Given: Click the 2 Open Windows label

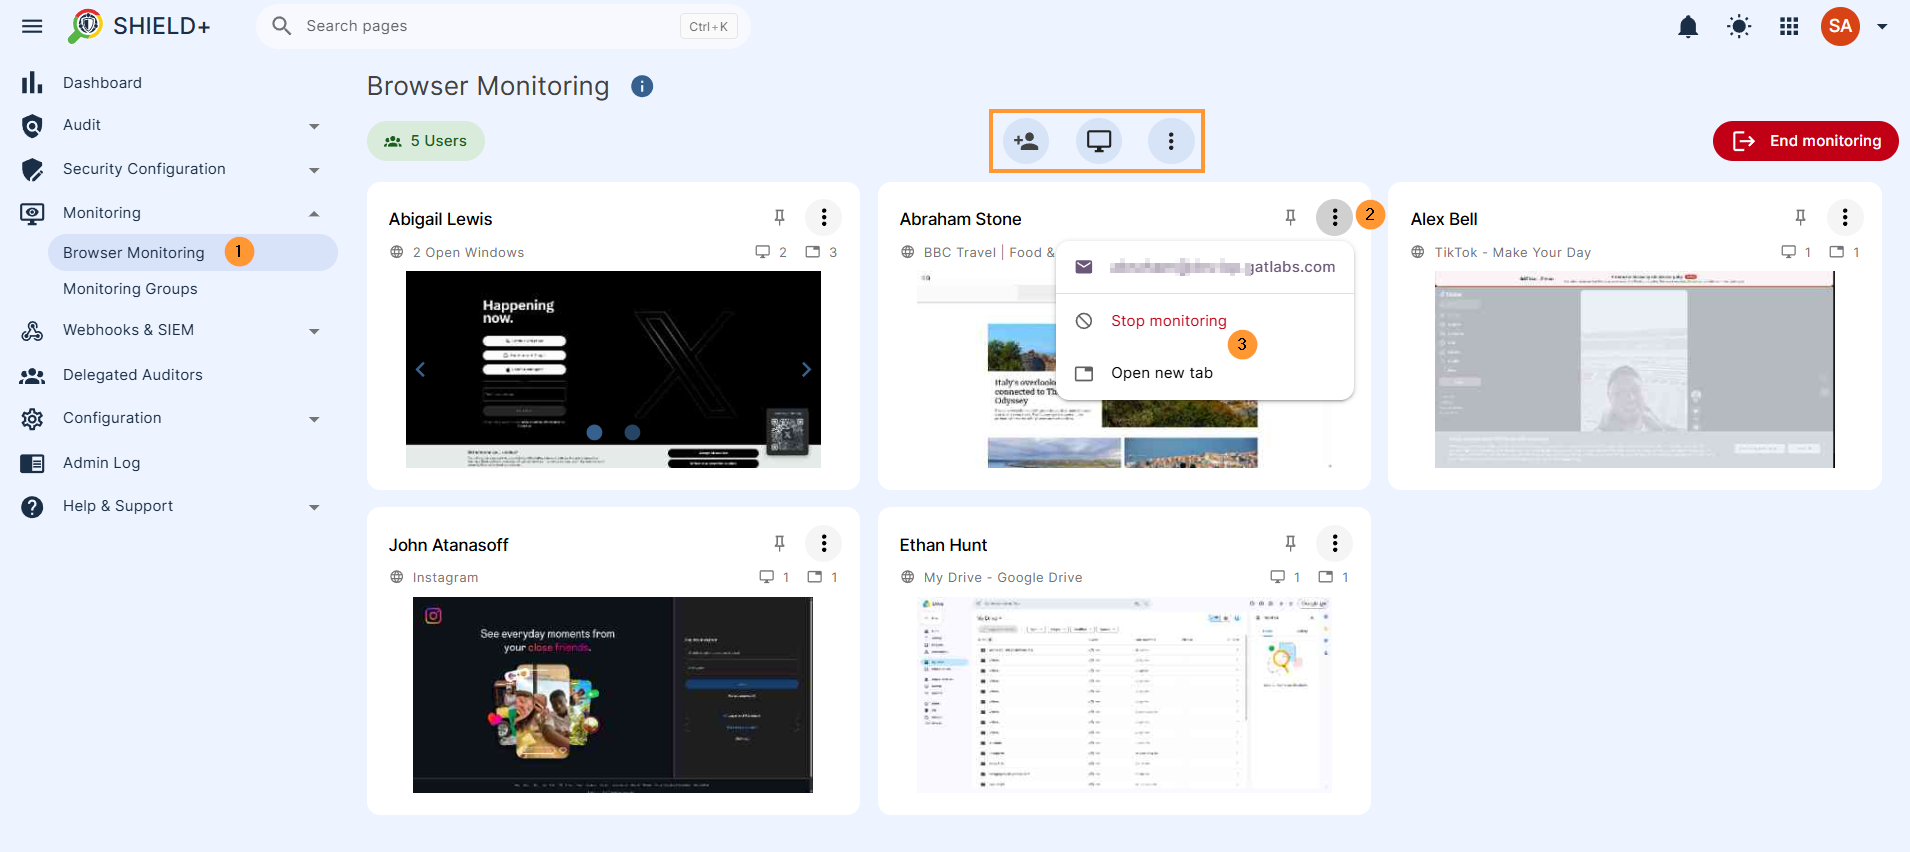Looking at the screenshot, I should [468, 253].
